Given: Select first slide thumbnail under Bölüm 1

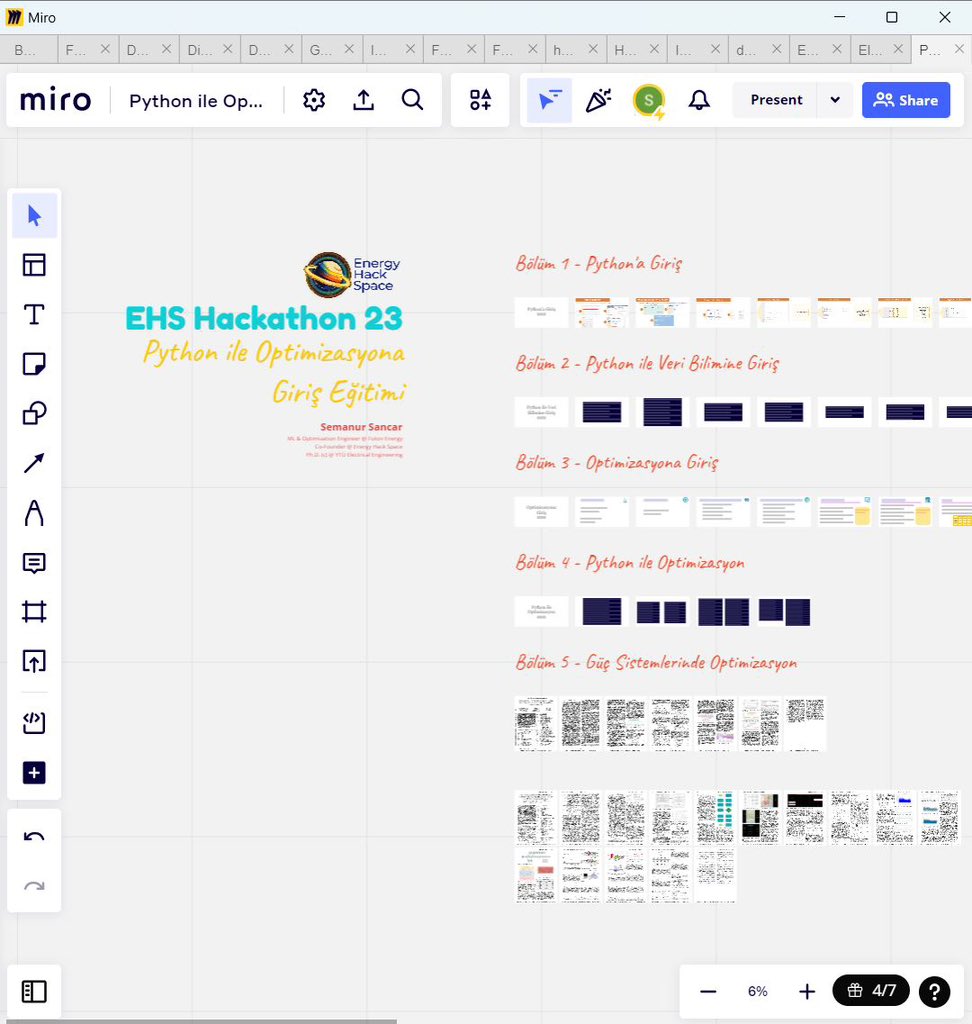Looking at the screenshot, I should pos(542,312).
